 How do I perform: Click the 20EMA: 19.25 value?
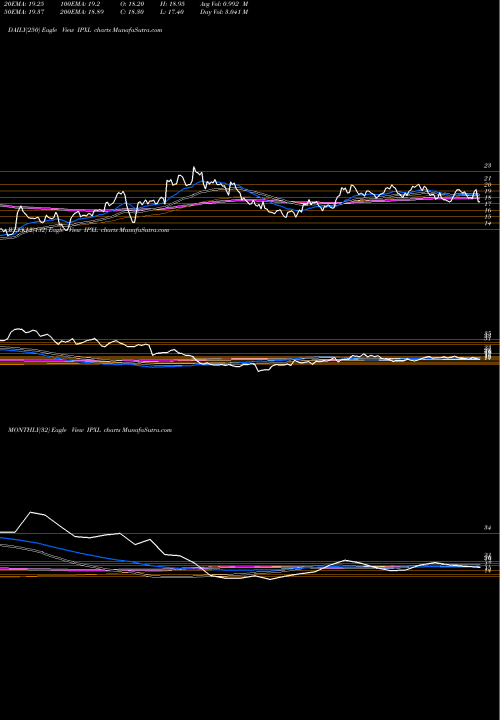click(23, 4)
